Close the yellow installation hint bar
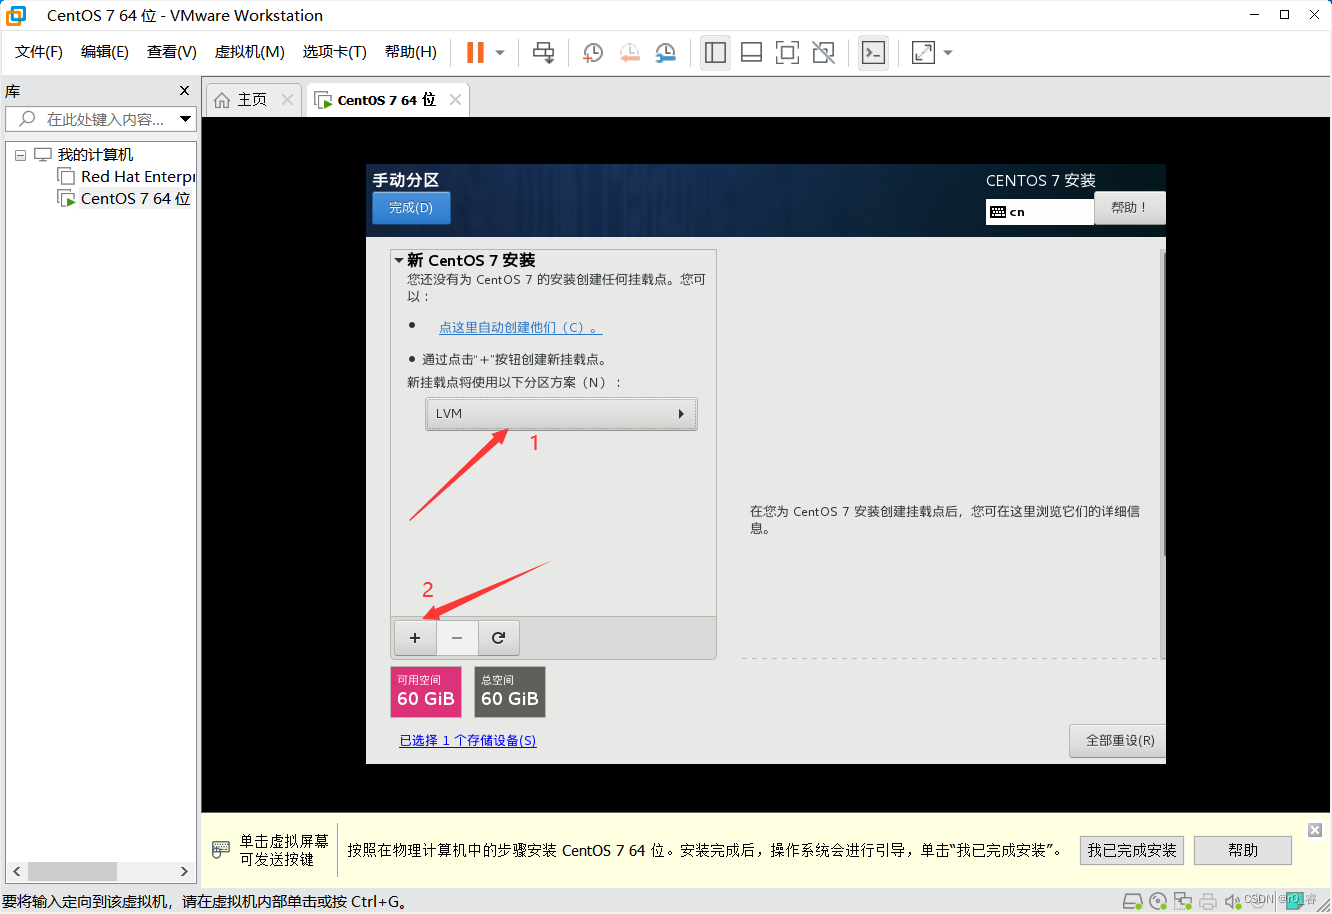This screenshot has width=1332, height=914. point(1315,830)
